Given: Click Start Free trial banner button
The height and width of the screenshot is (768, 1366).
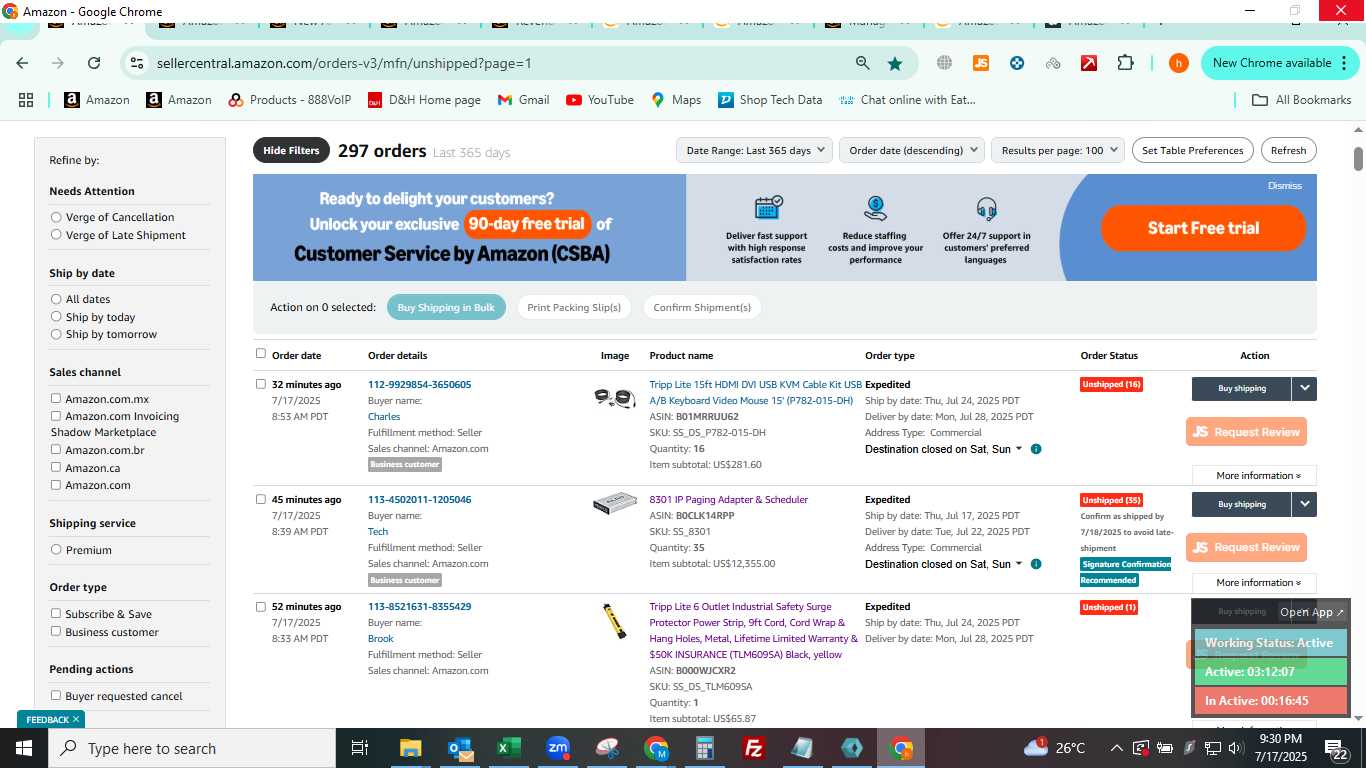Looking at the screenshot, I should (x=1203, y=228).
